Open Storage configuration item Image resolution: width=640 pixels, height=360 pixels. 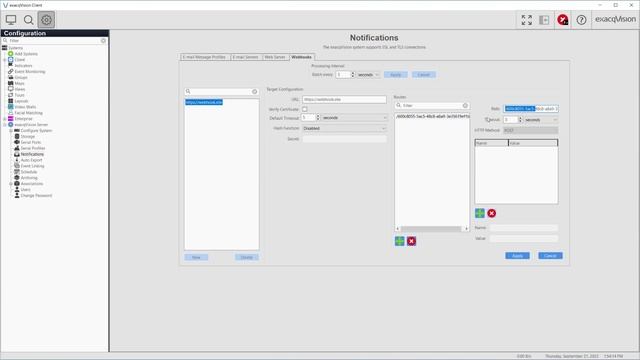pos(27,136)
